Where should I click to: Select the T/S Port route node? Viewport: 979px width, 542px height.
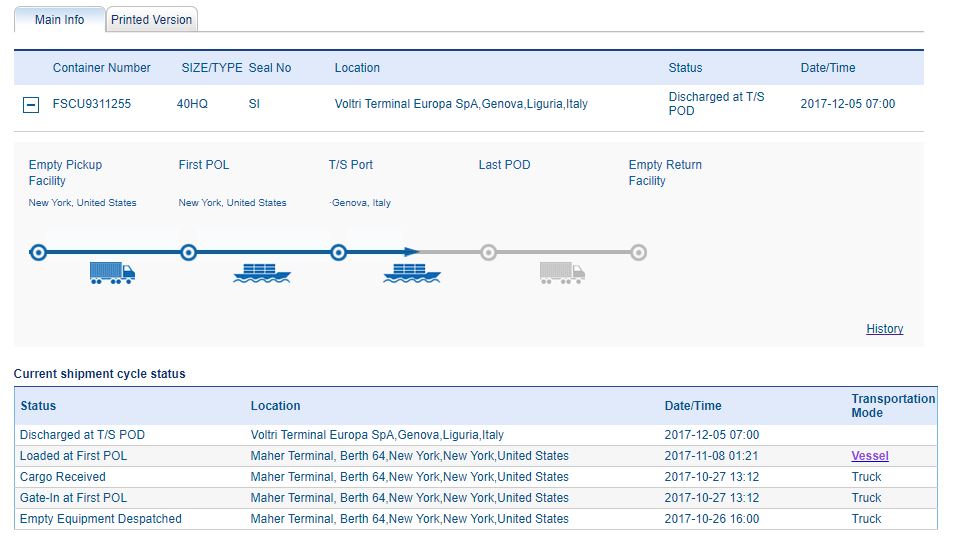338,253
